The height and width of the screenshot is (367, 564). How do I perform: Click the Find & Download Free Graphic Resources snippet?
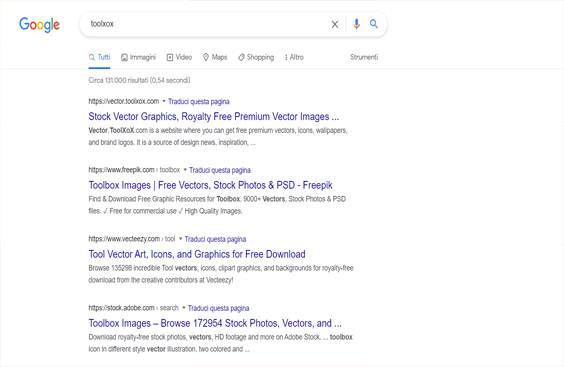217,205
